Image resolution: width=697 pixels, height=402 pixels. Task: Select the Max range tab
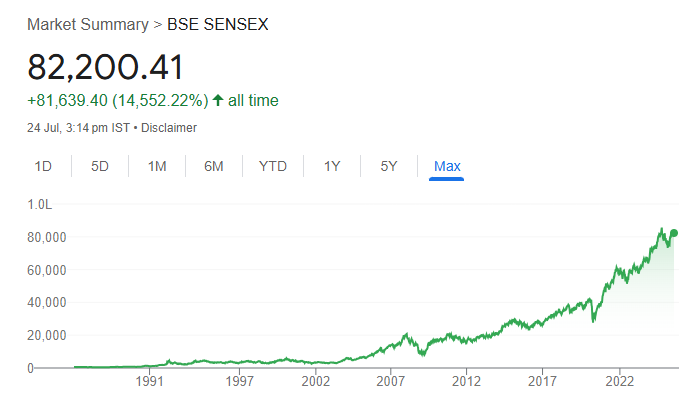point(447,166)
